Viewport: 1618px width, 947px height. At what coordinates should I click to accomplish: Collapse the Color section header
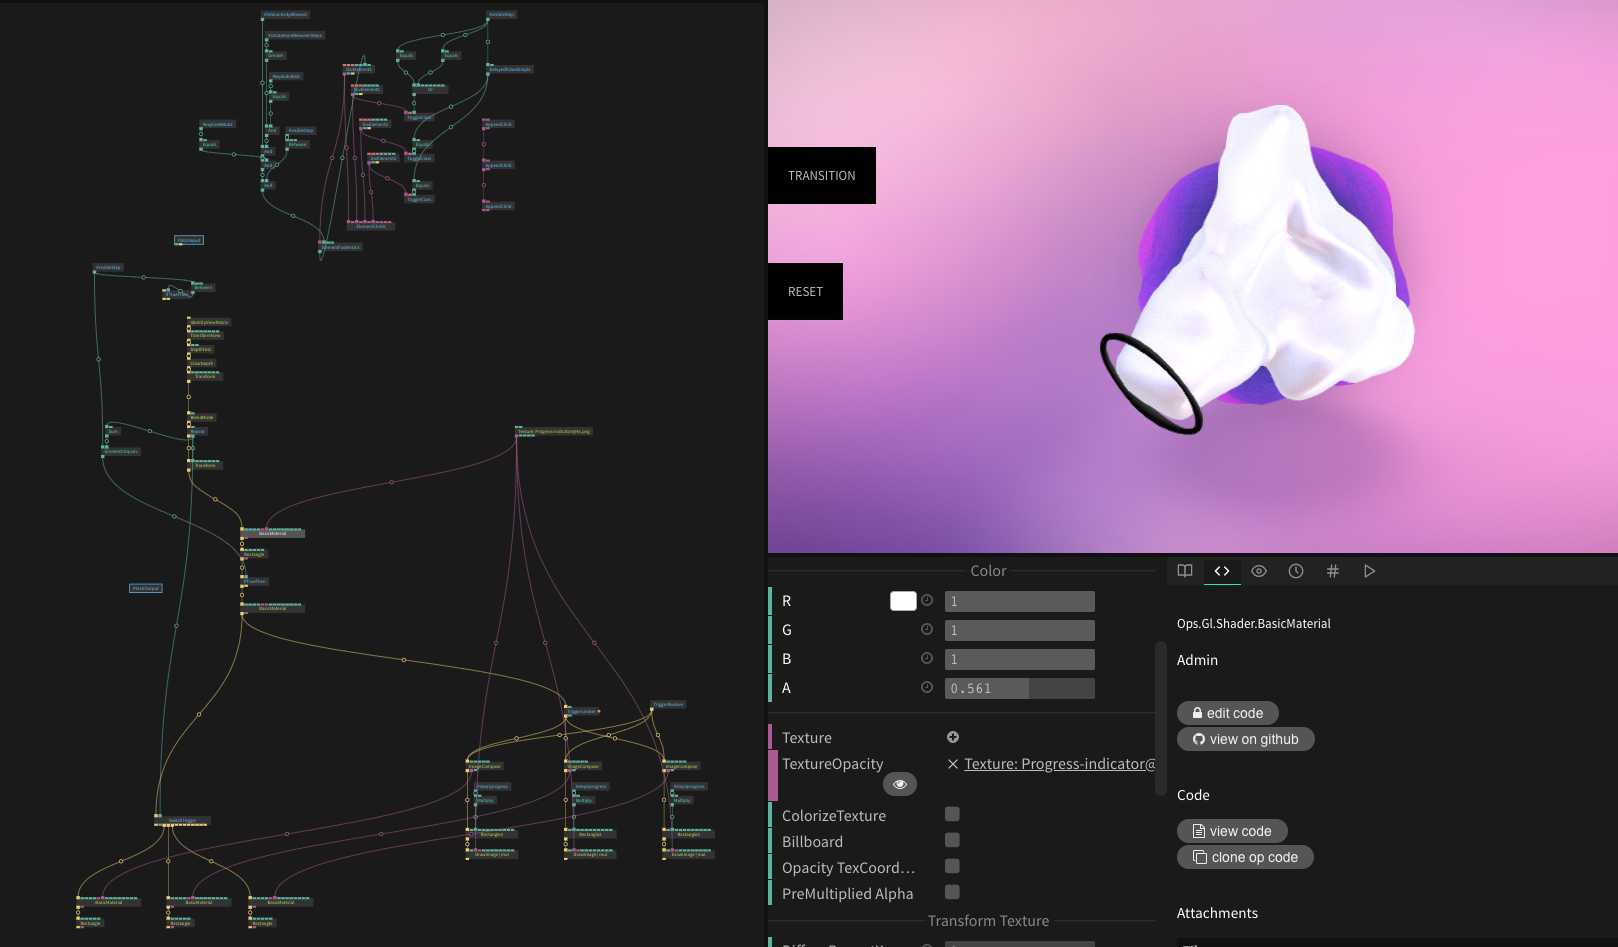click(988, 570)
